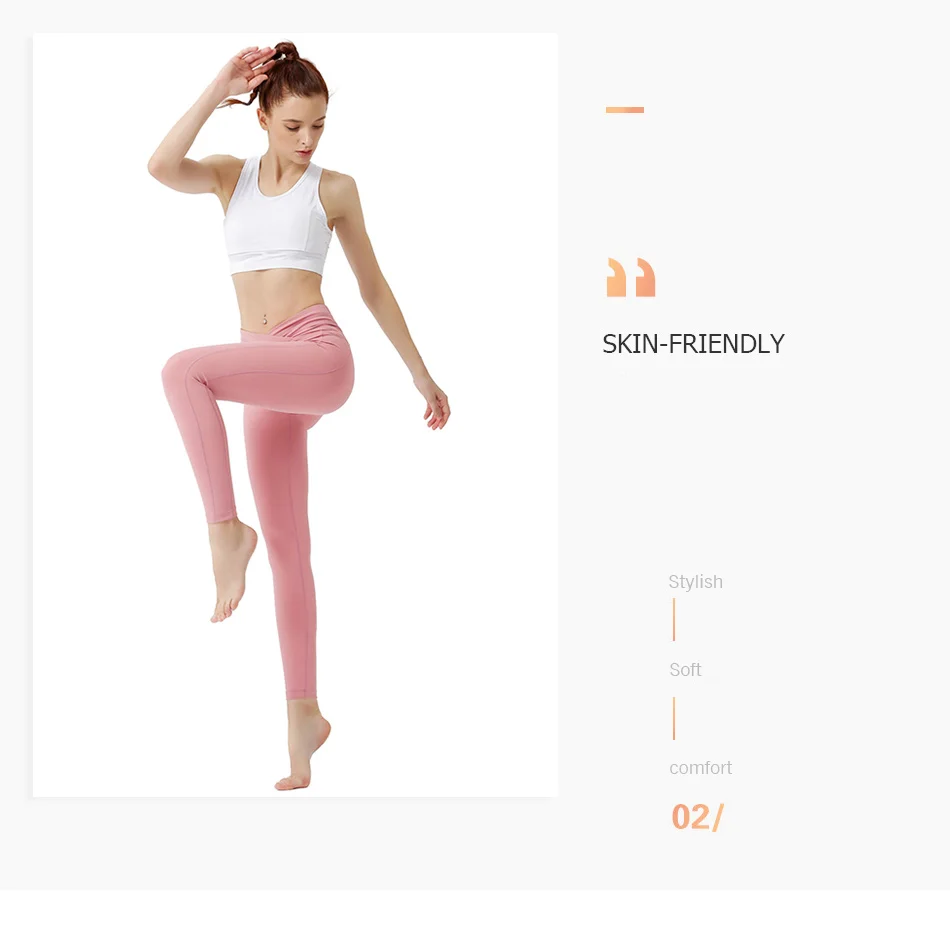Screen dimensions: 950x925
Task: Click the short orange dash above the quote
Action: point(625,110)
